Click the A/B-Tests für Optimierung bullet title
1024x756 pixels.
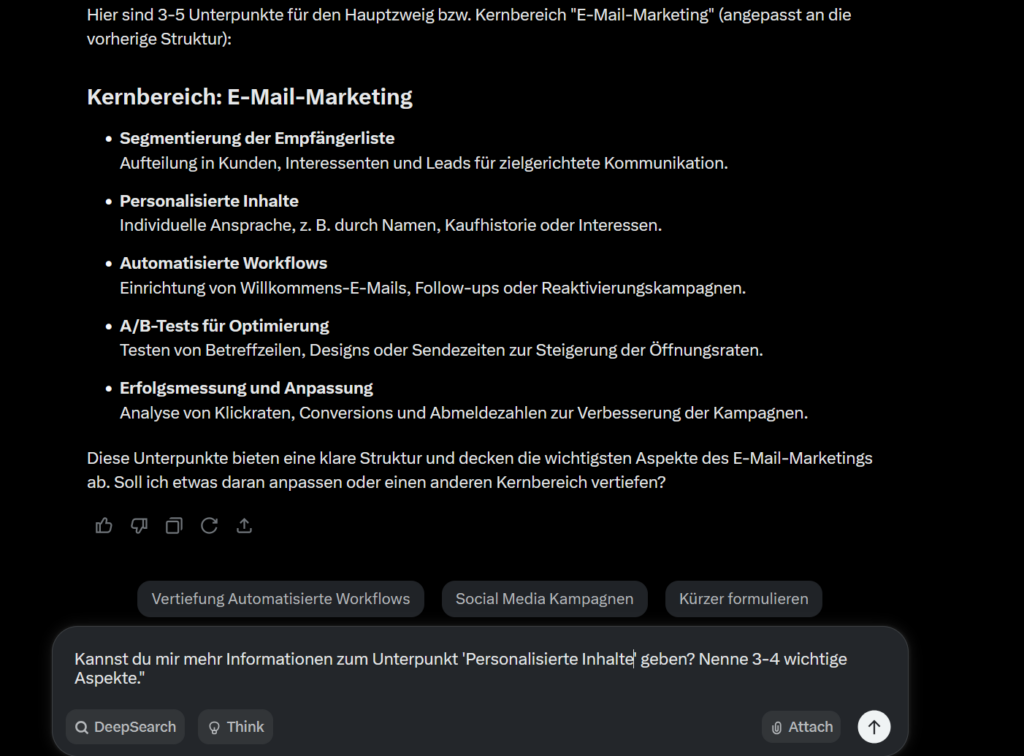point(224,326)
